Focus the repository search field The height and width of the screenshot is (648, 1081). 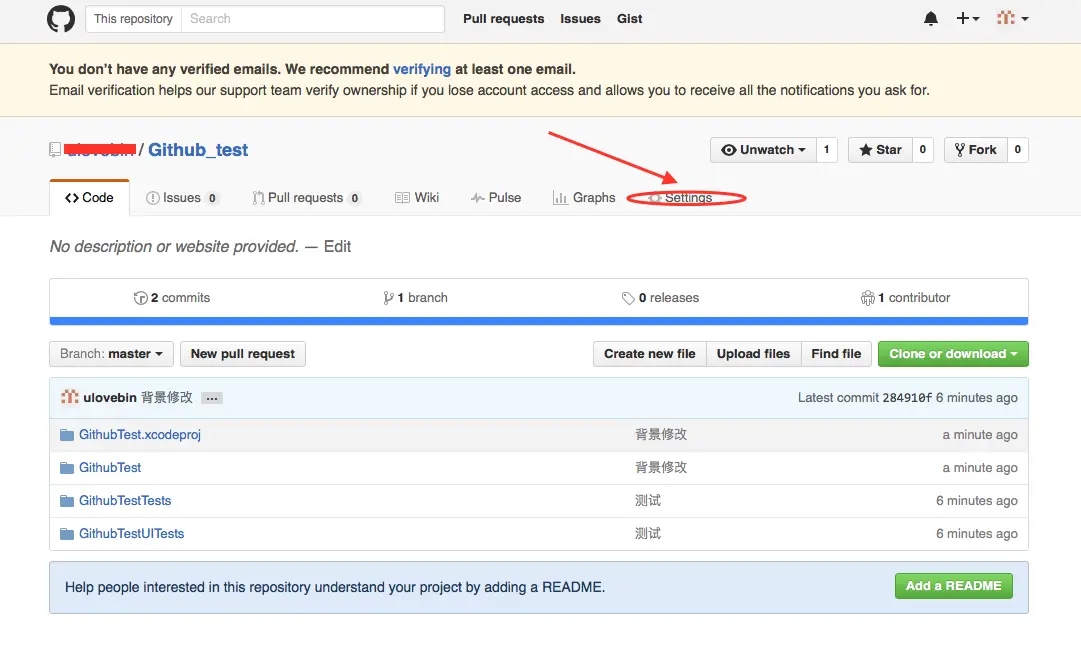tap(313, 19)
